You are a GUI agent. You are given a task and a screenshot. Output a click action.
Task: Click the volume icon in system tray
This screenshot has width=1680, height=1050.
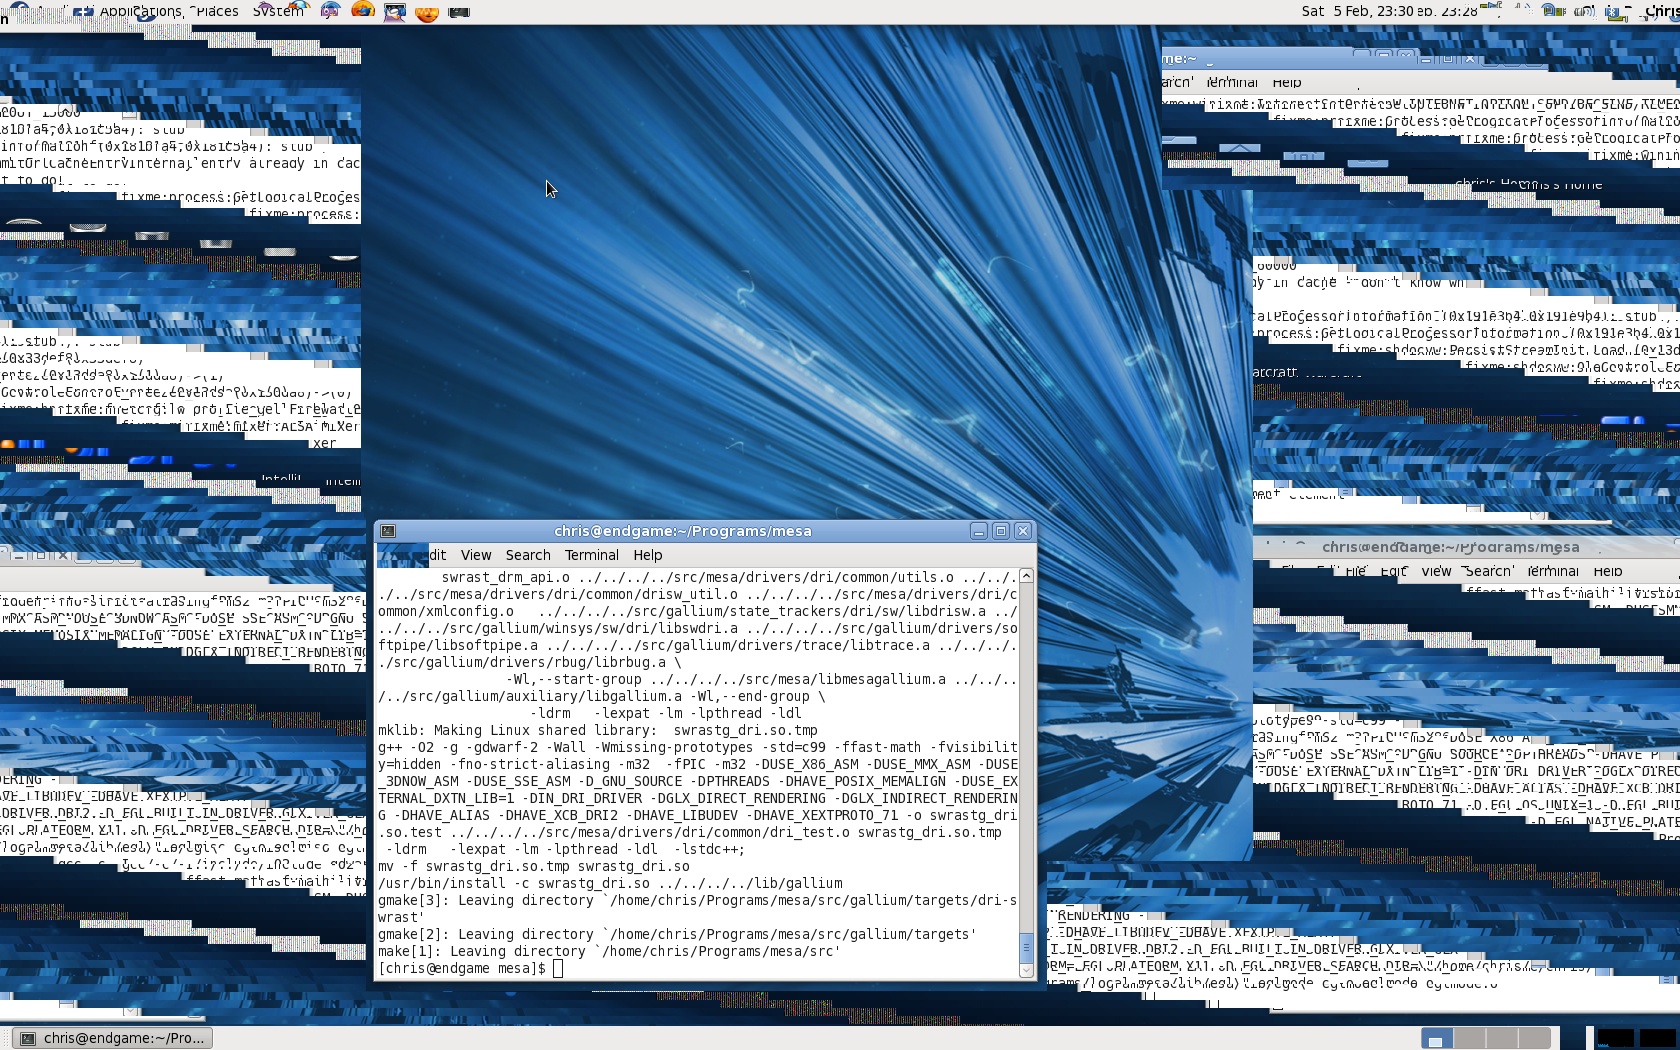coord(1584,11)
